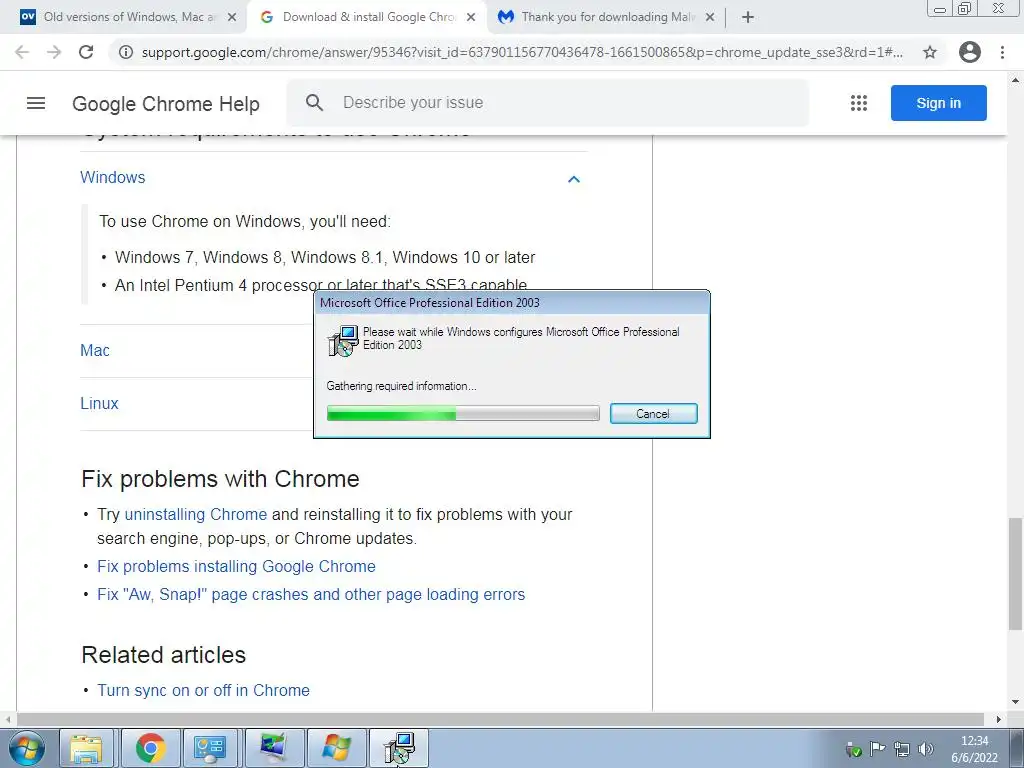Close the Thank you for downloading tab
Screen dimensions: 1024x768
click(710, 17)
